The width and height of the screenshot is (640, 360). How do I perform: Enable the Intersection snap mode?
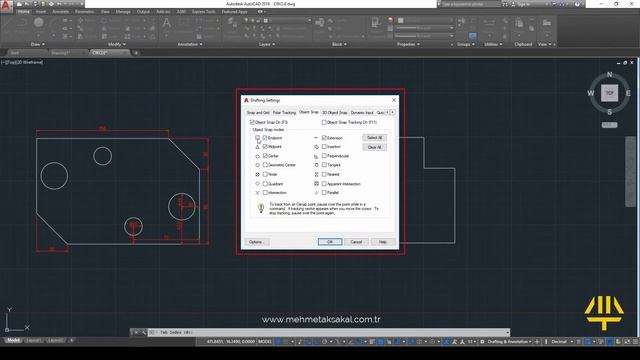(265, 193)
